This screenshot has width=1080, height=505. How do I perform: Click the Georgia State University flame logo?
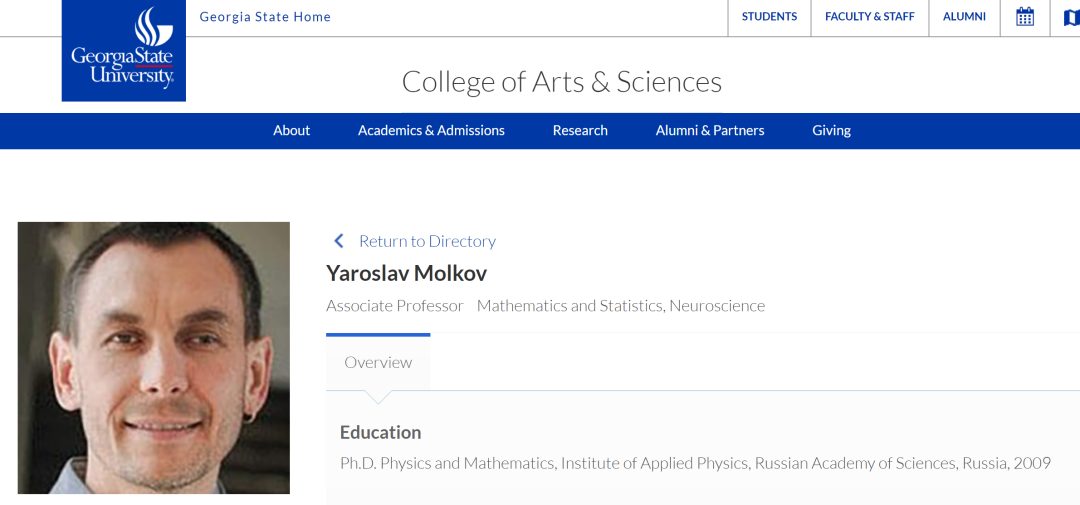[124, 50]
